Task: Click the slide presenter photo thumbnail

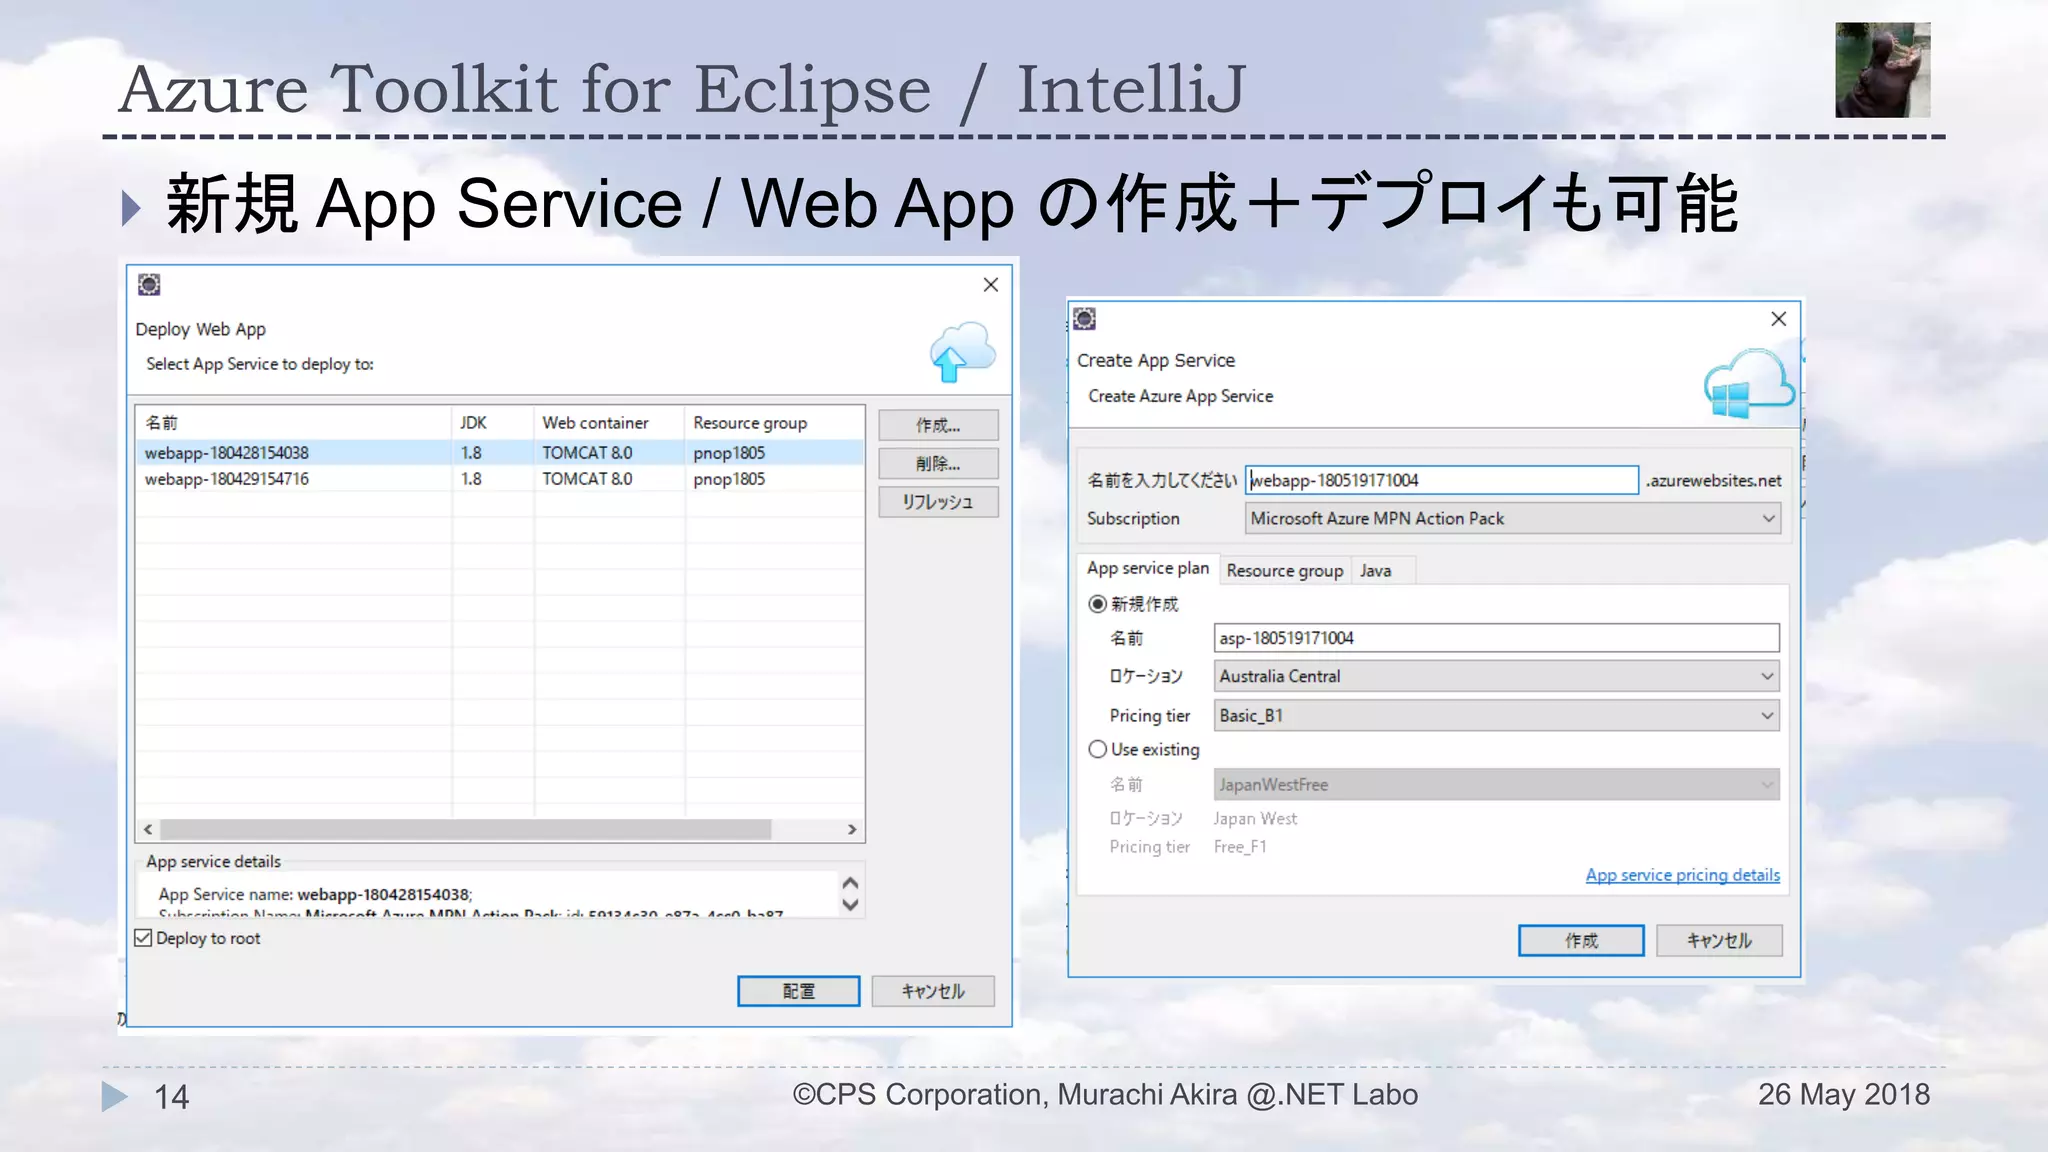Action: pyautogui.click(x=1882, y=70)
